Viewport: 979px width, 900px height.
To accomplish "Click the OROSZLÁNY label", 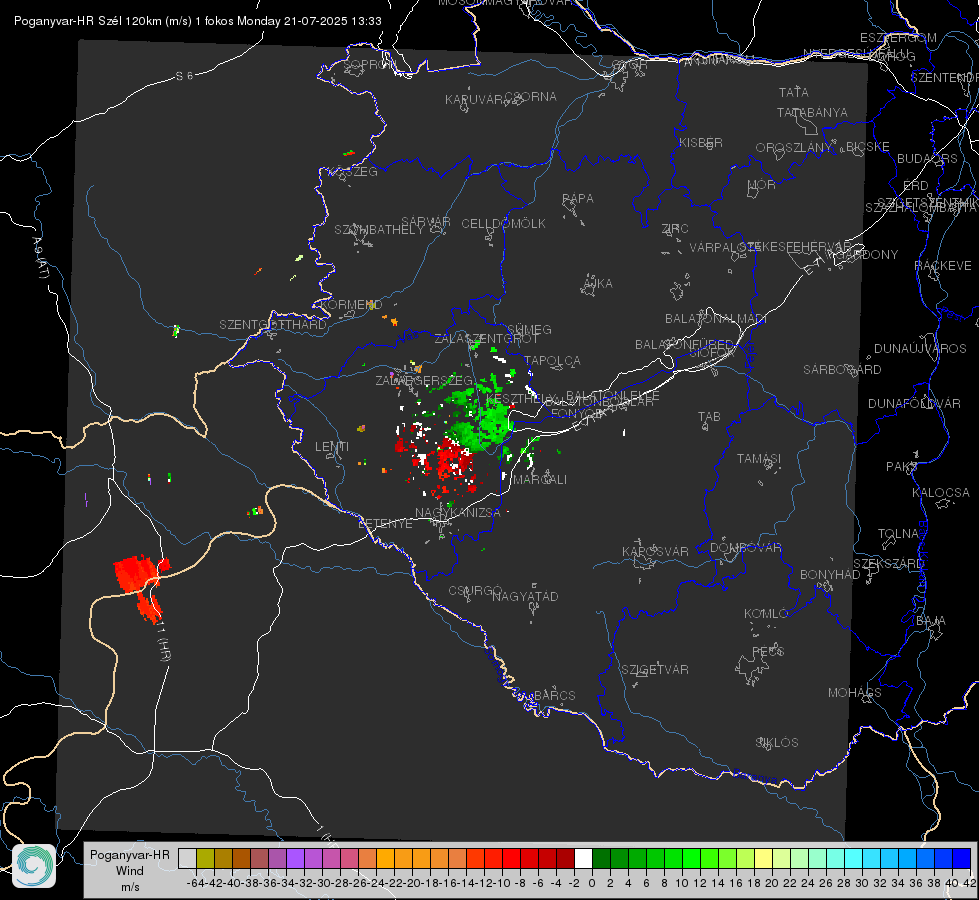I will 794,148.
